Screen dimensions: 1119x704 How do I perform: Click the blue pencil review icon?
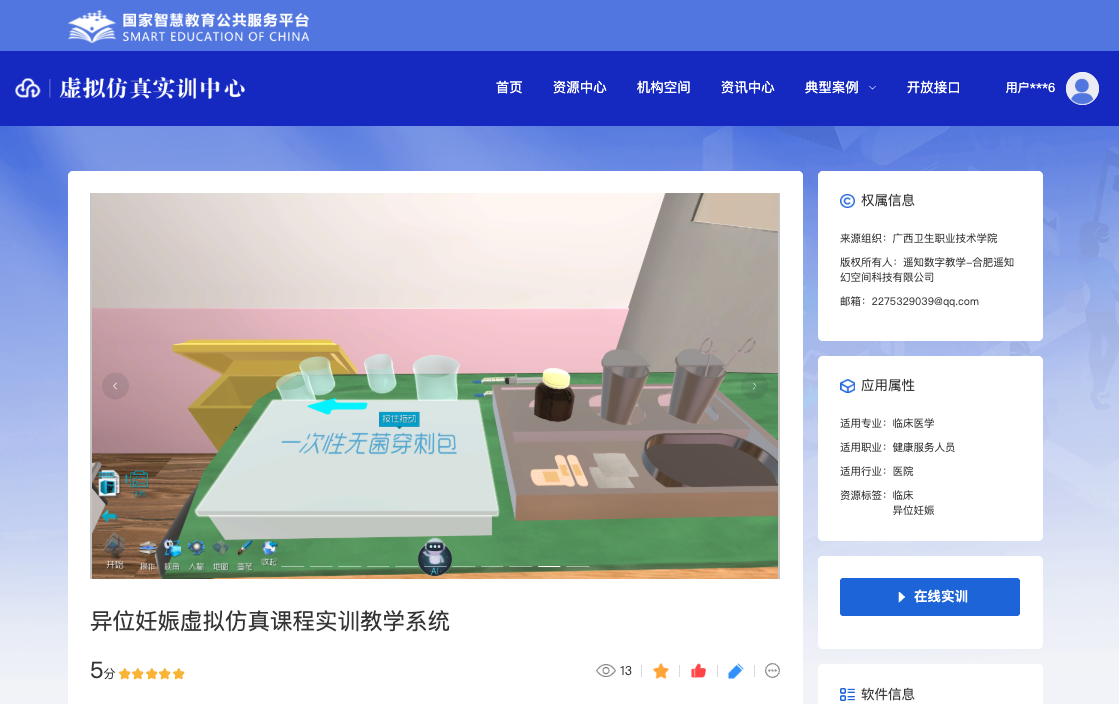tap(735, 671)
